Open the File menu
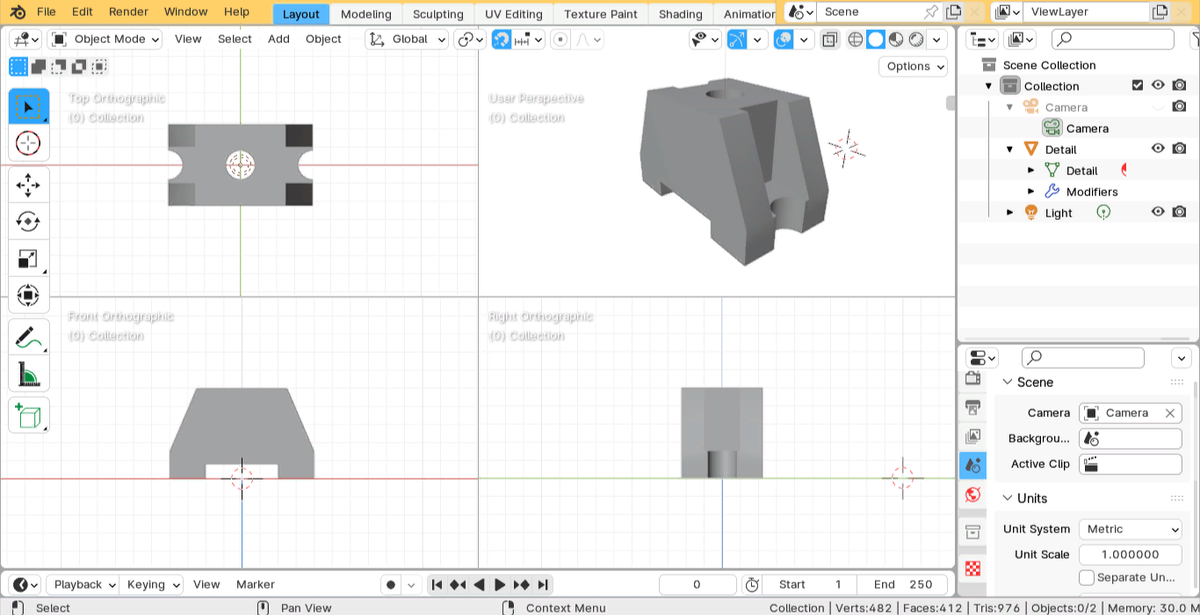 pos(46,12)
